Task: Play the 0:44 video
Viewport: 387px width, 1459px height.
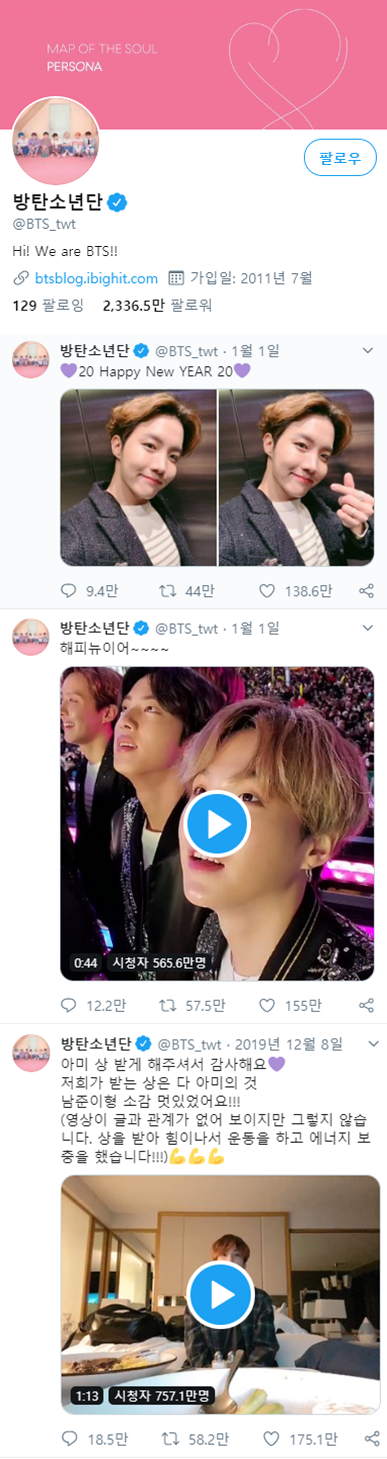Action: tap(217, 823)
